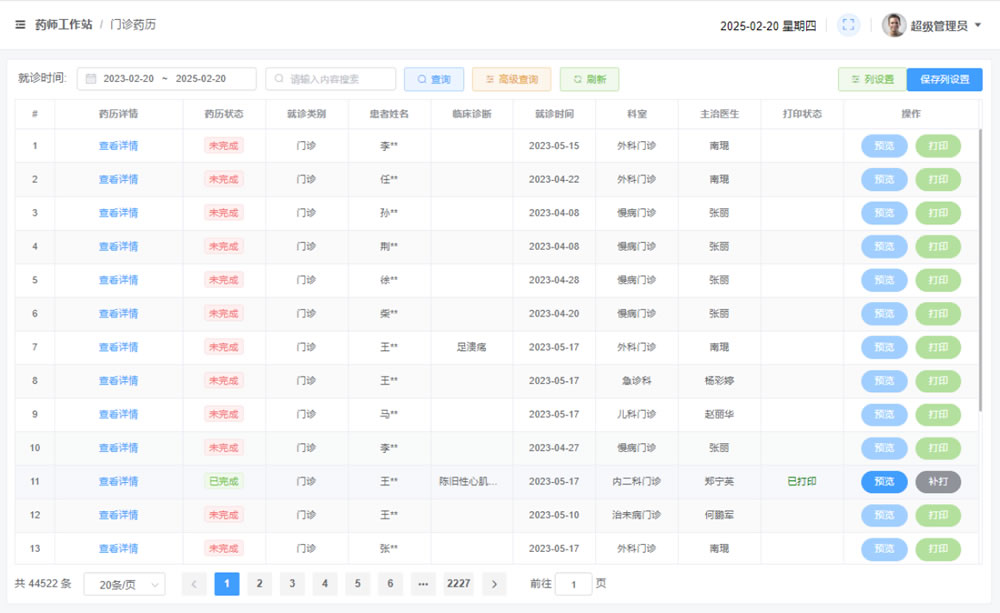This screenshot has height=613, width=1000.
Task: Click the 已打印 print status cell
Action: 802,482
